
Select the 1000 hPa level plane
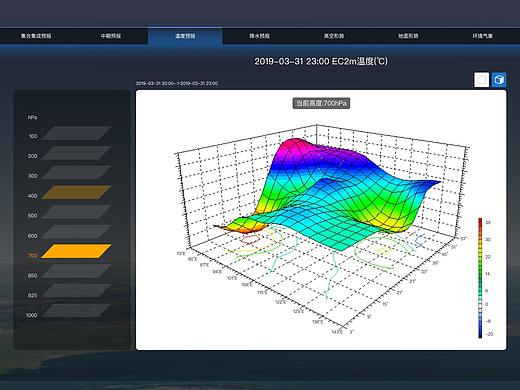(x=76, y=311)
